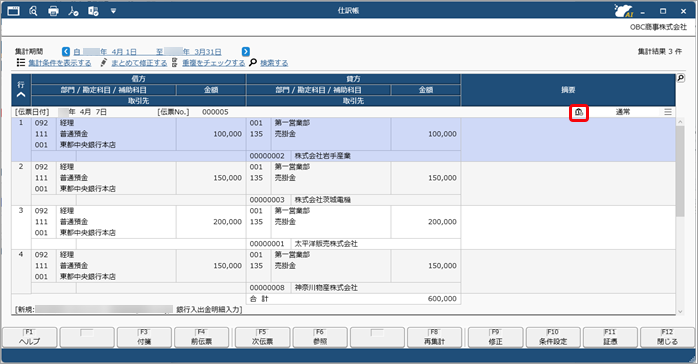Click slip number 000005

tap(215, 112)
